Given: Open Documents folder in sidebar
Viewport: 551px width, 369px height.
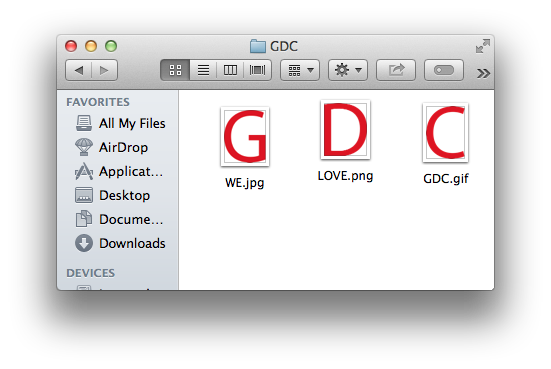Looking at the screenshot, I should tap(119, 219).
